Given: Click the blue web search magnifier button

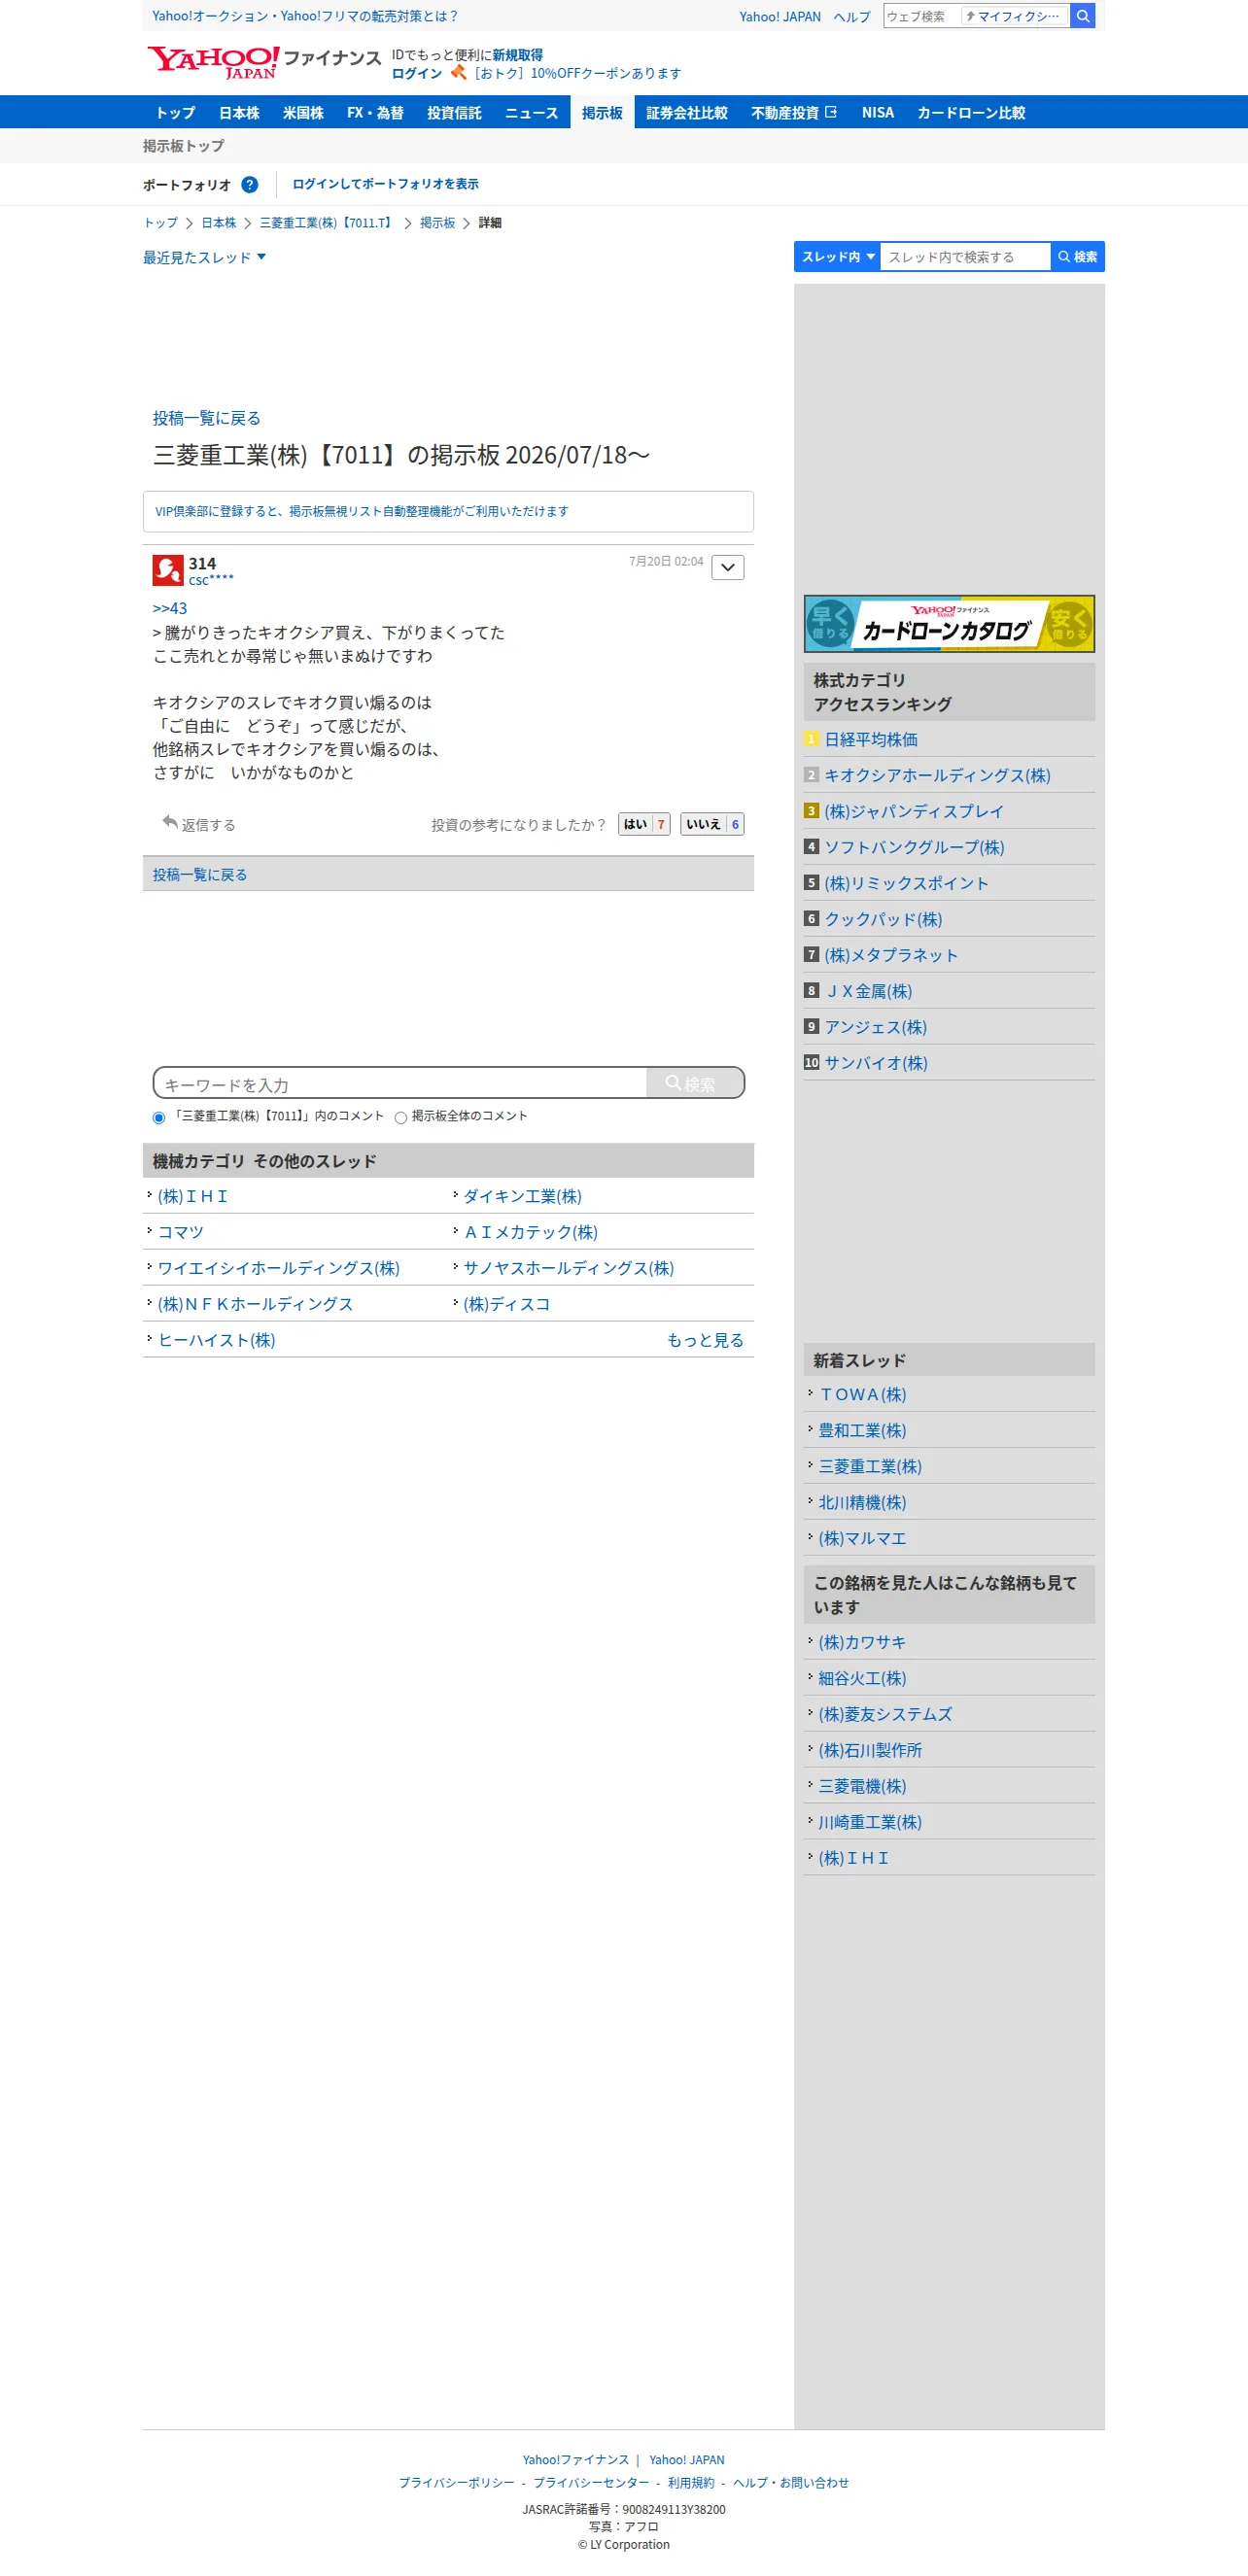Looking at the screenshot, I should pyautogui.click(x=1082, y=16).
